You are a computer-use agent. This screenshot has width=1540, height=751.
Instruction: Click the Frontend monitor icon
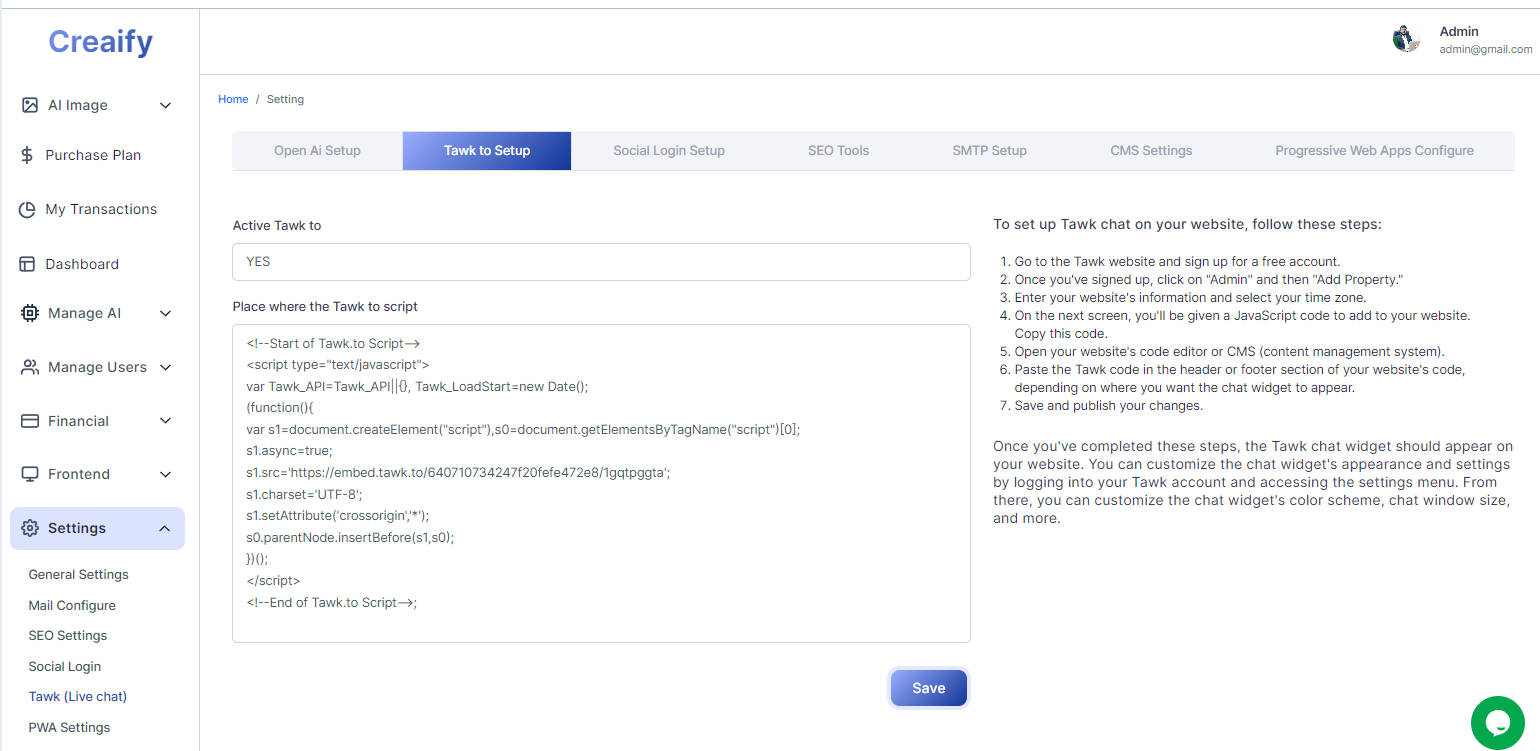(30, 474)
